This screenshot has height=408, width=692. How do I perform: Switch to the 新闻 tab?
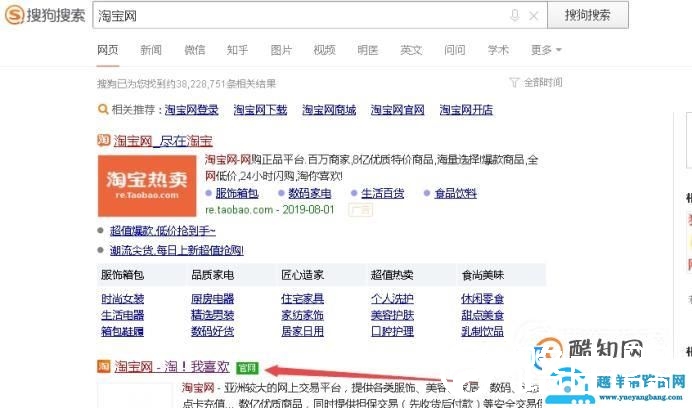151,50
